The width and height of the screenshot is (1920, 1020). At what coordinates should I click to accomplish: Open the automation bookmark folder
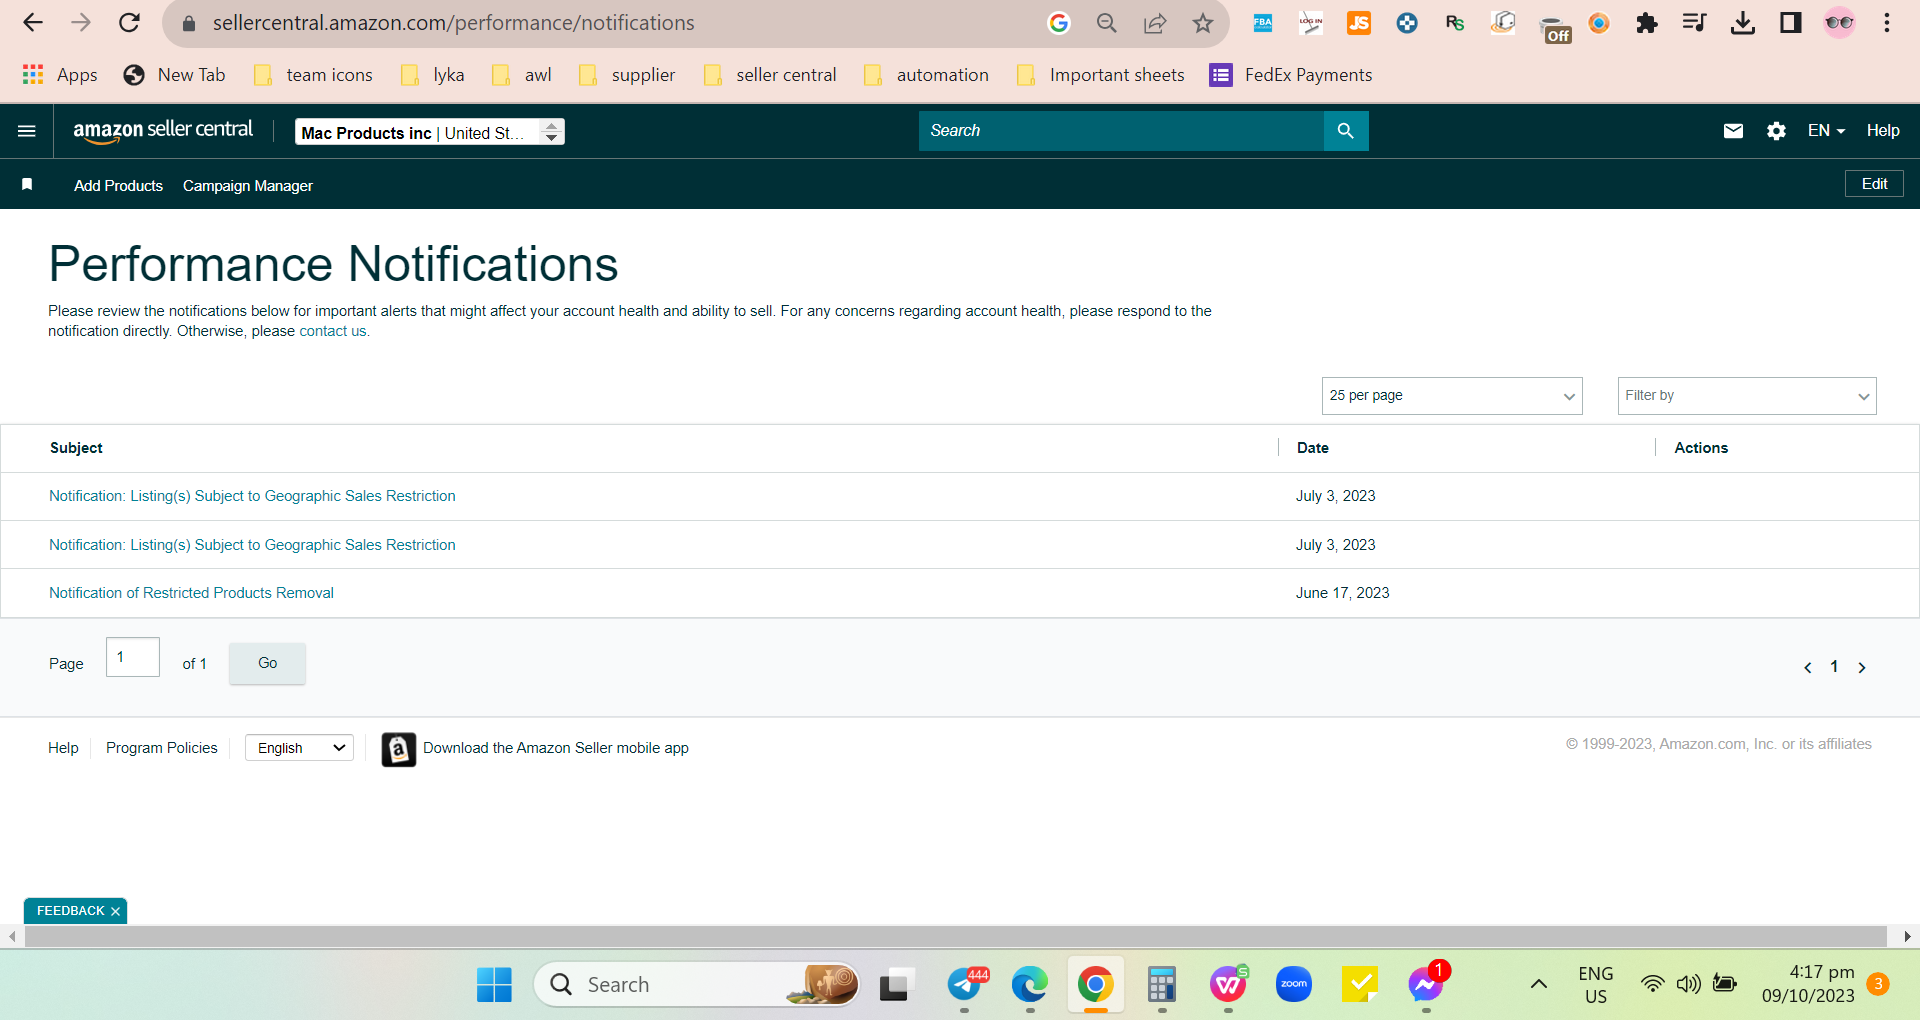[926, 75]
